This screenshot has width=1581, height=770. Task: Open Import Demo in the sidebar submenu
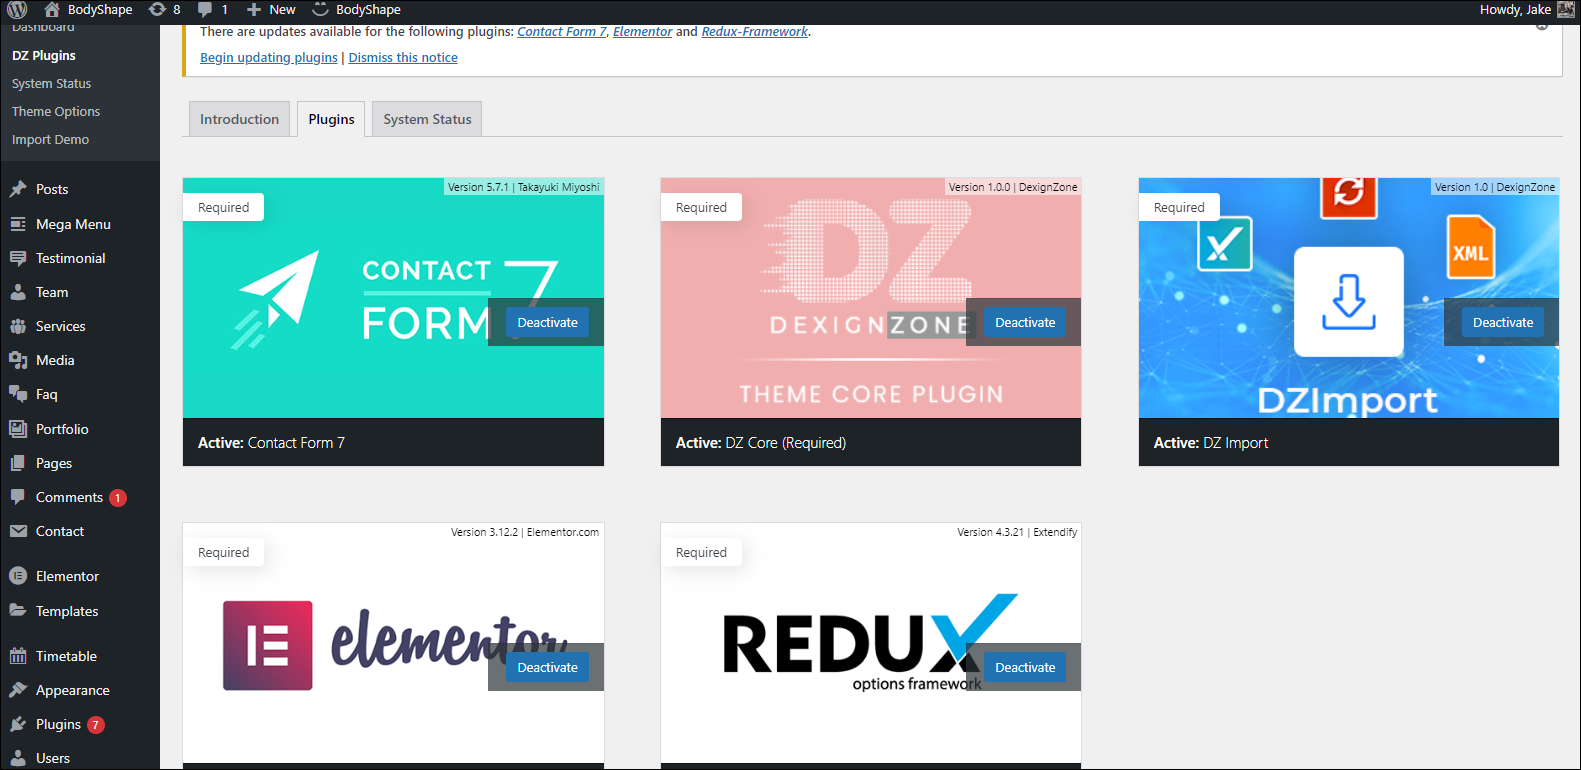pos(50,140)
